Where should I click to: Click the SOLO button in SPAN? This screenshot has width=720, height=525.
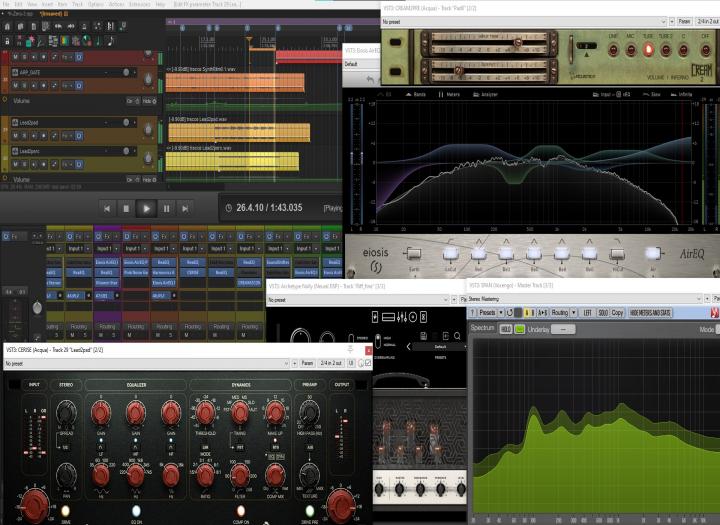click(x=603, y=313)
